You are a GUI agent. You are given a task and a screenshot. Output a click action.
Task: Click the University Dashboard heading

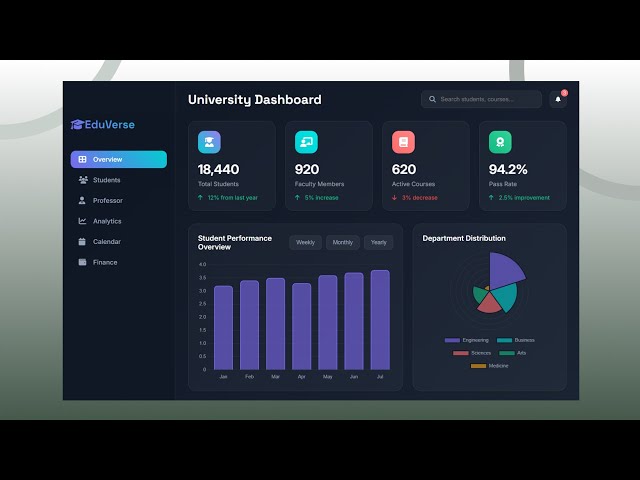(255, 100)
